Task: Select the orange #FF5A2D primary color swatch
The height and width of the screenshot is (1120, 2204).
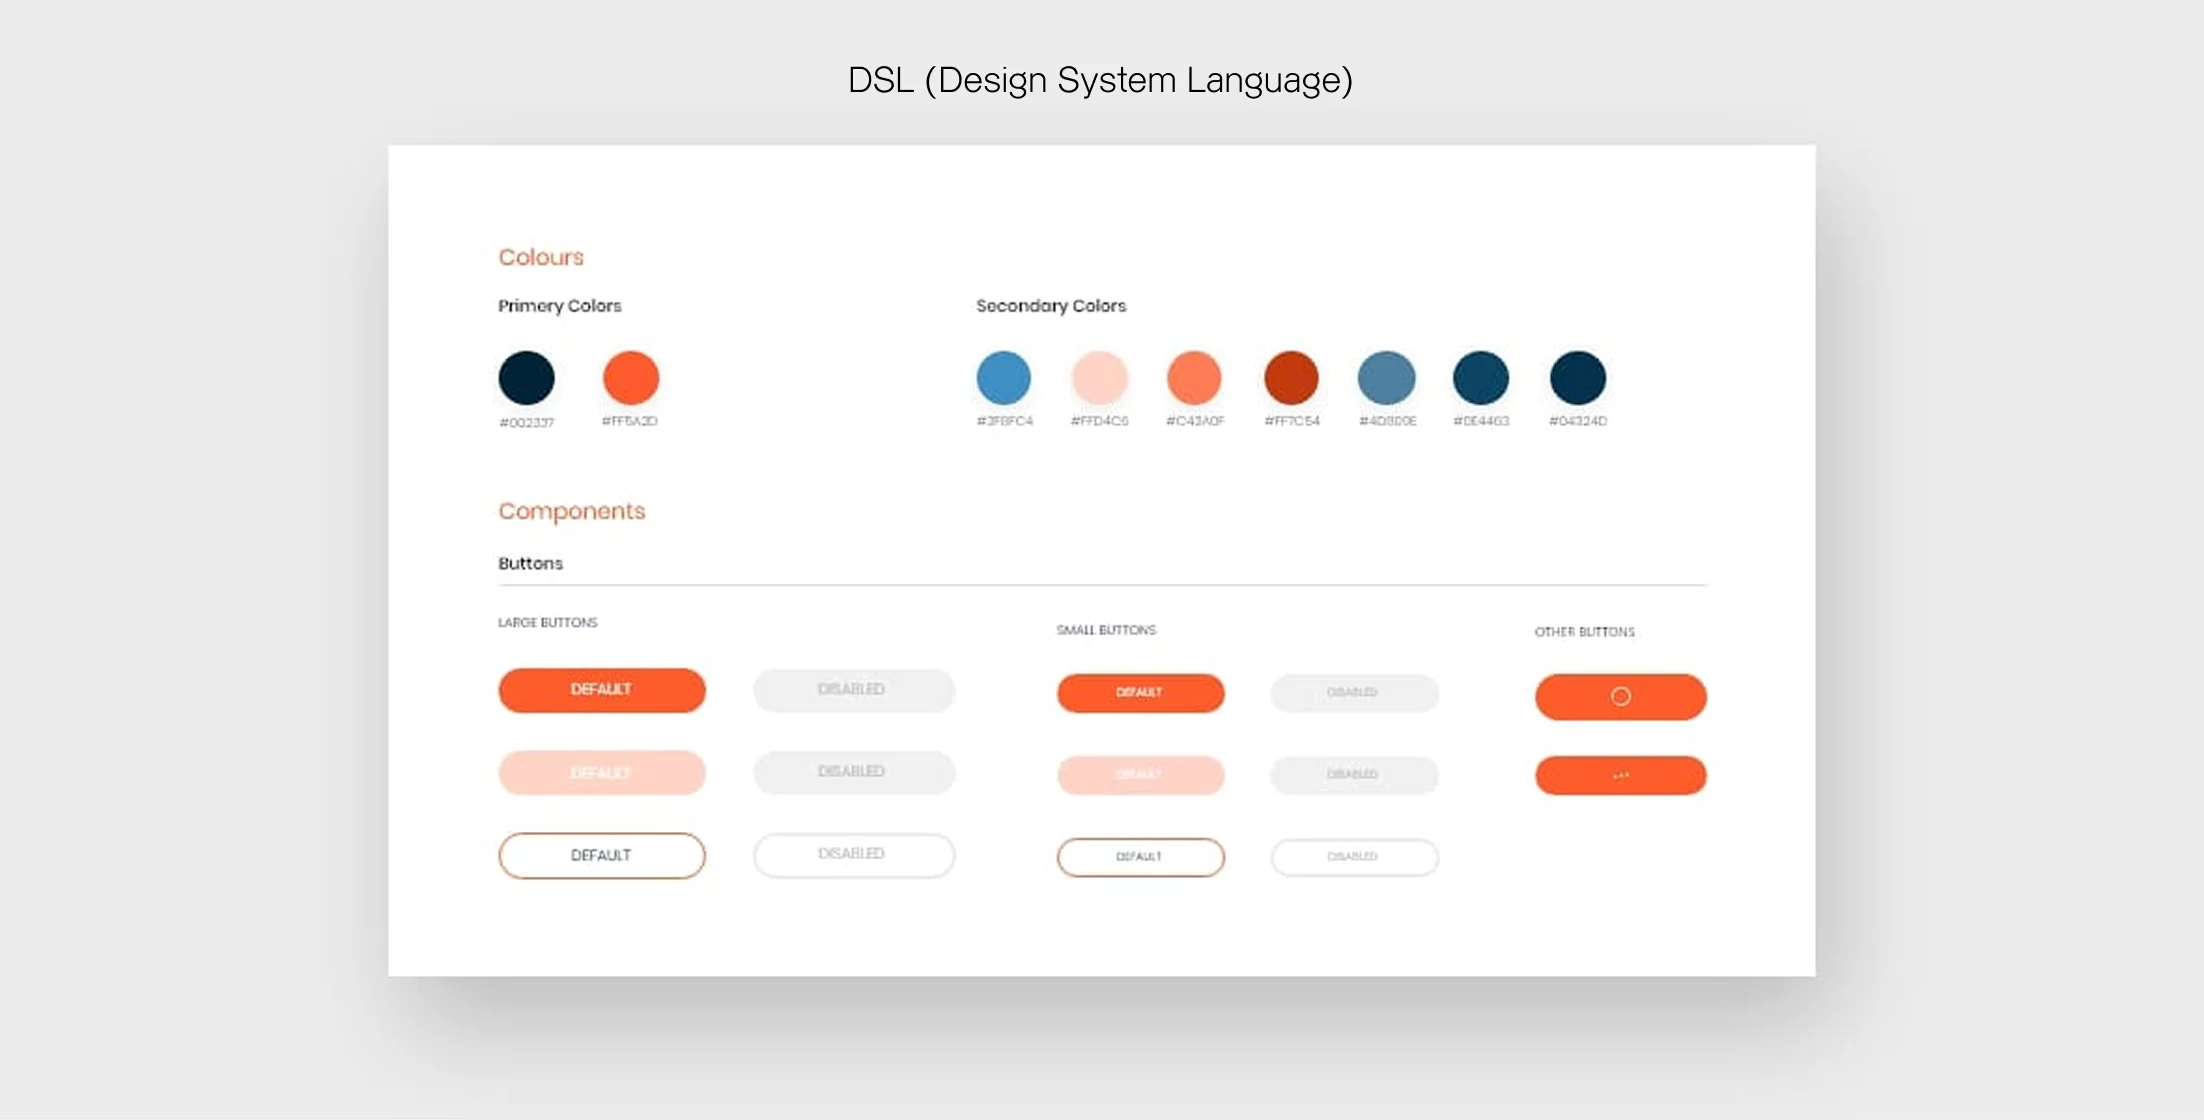Action: (x=631, y=378)
